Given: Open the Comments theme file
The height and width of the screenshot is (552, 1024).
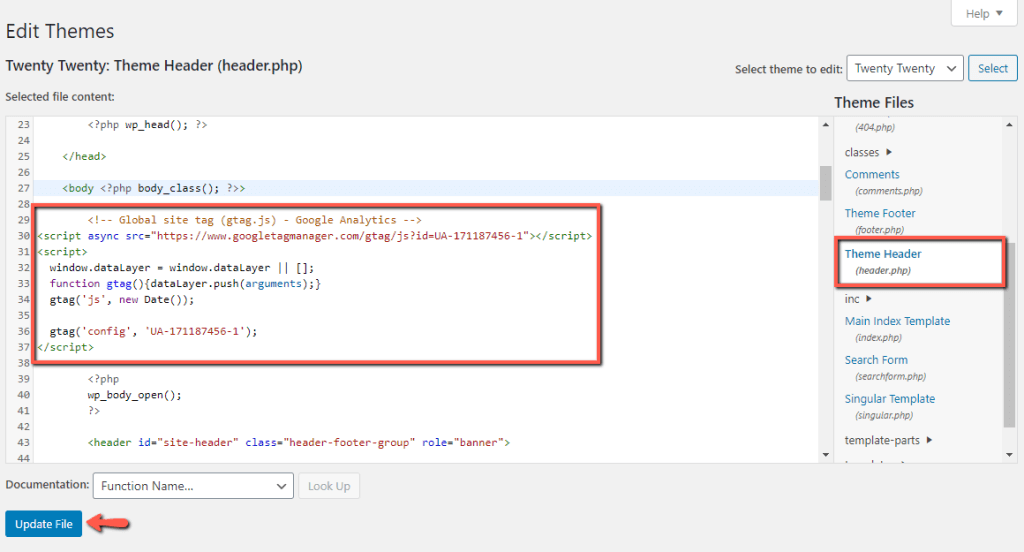Looking at the screenshot, I should click(872, 174).
